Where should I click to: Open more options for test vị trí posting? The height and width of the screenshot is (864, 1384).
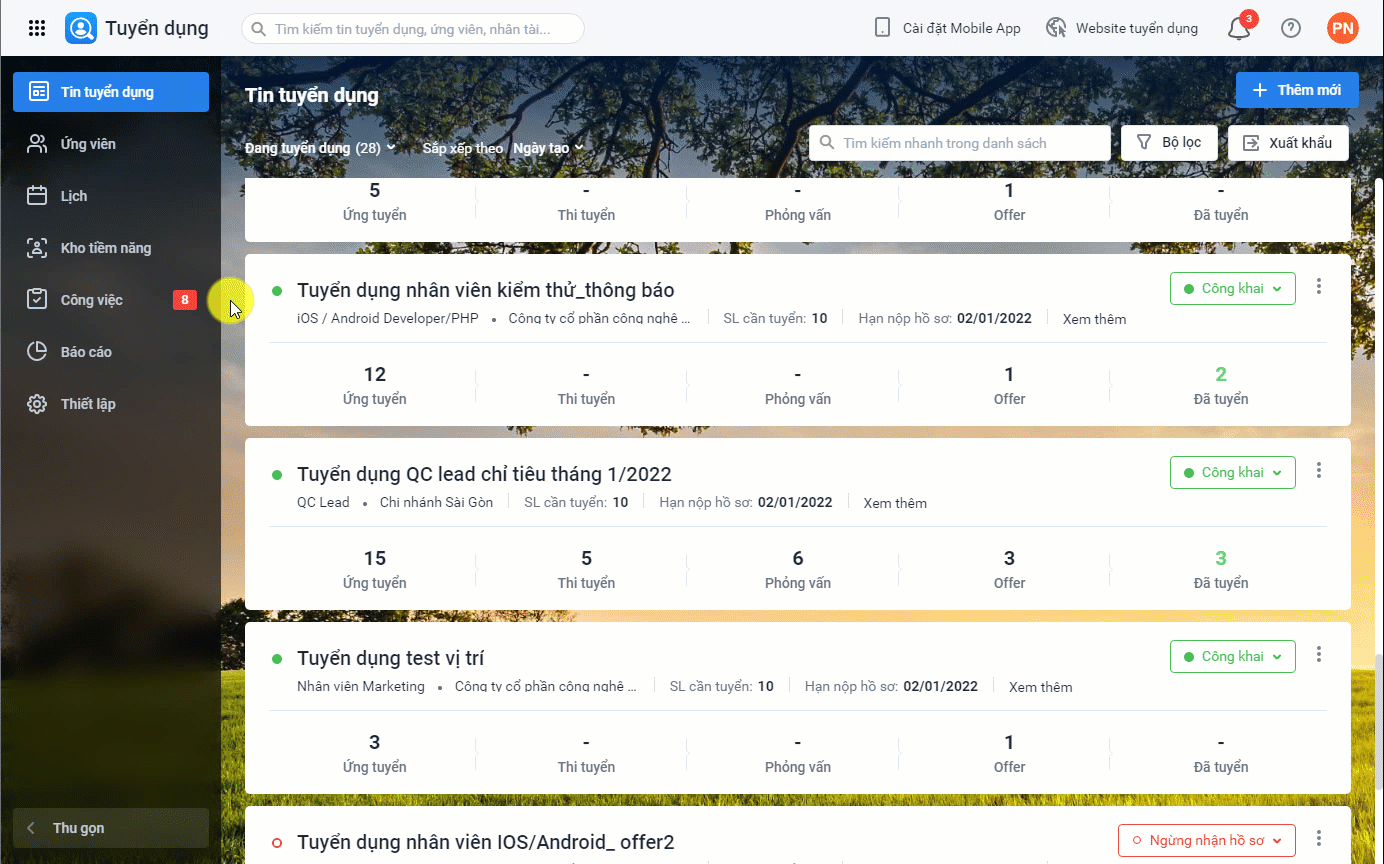coord(1319,654)
